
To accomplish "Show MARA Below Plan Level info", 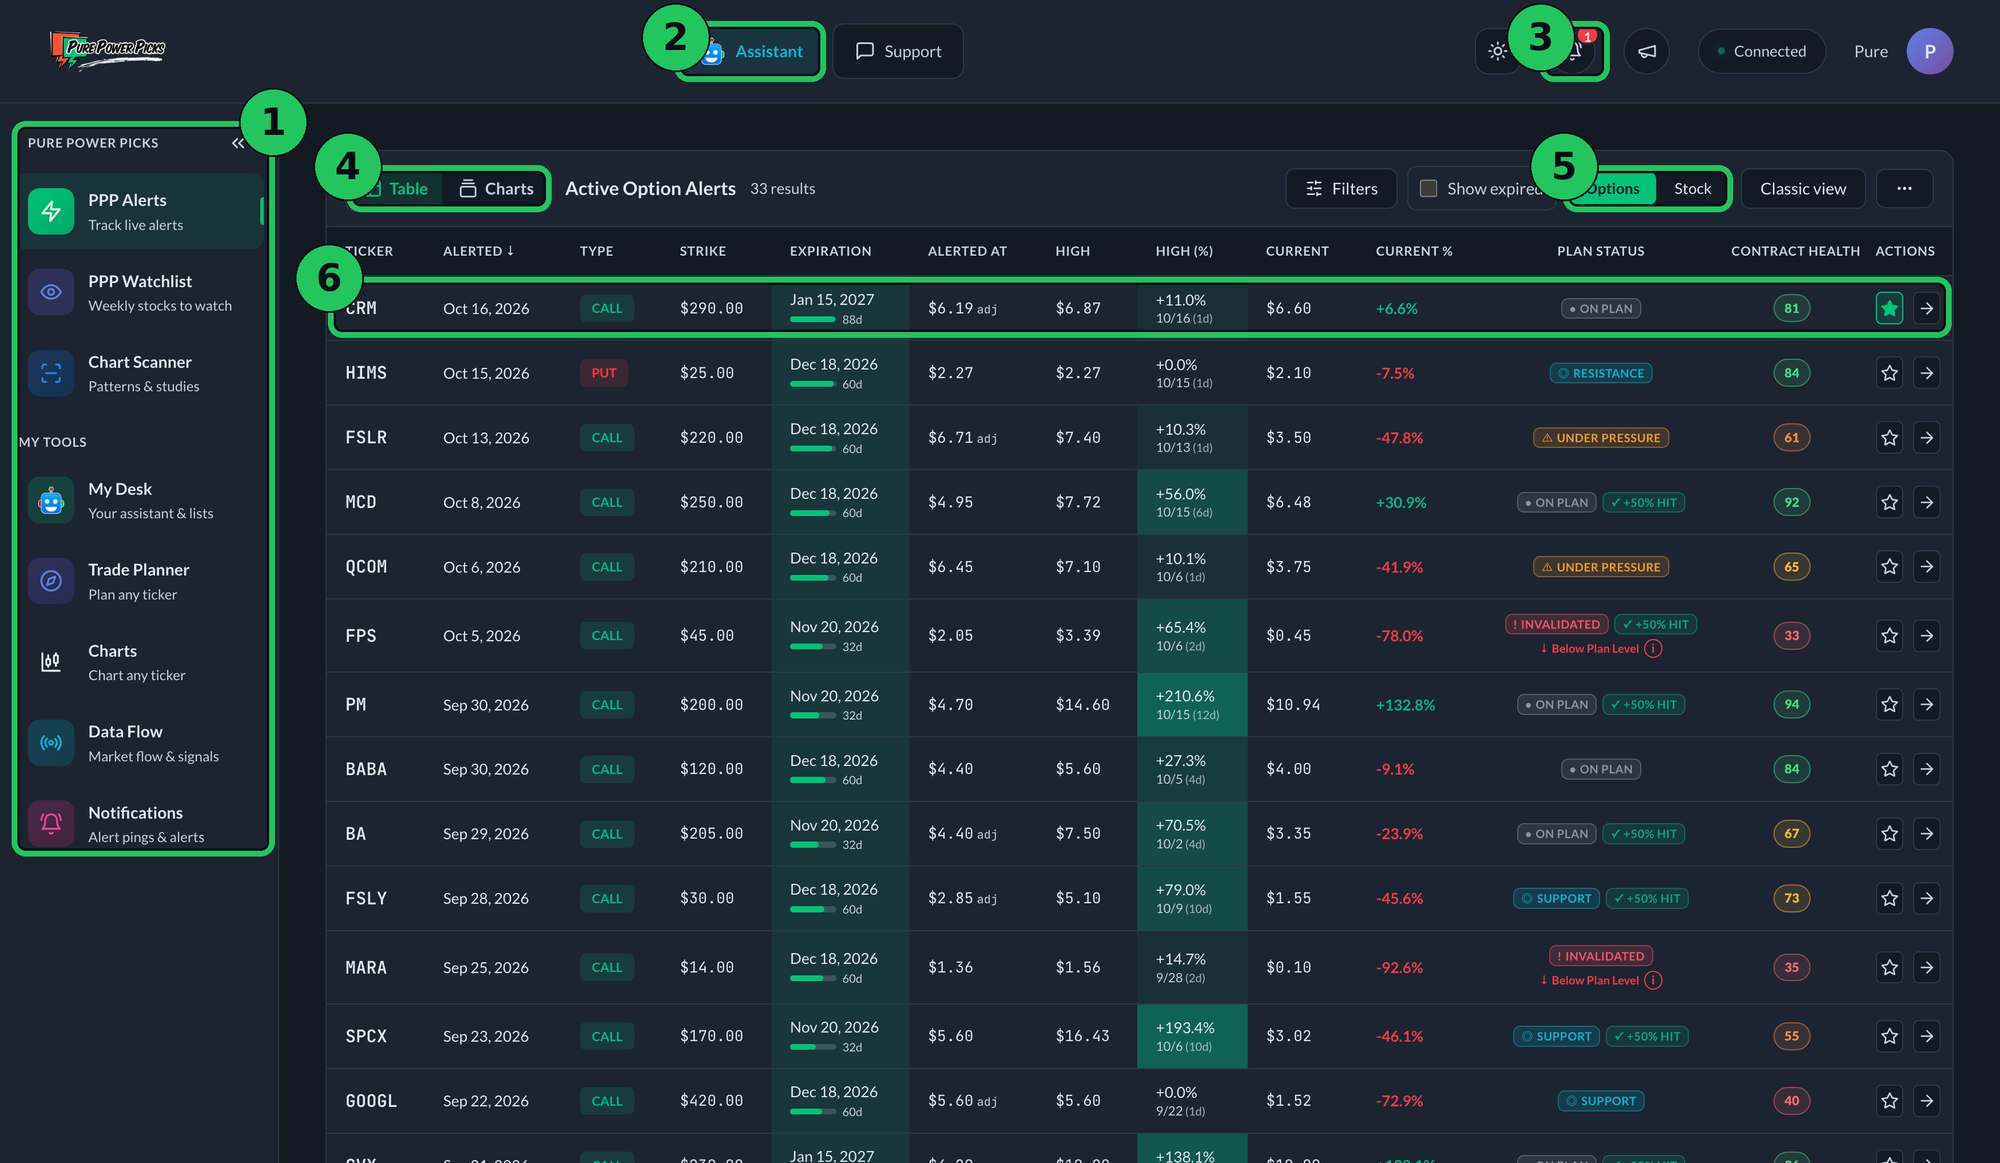I will [x=1653, y=981].
